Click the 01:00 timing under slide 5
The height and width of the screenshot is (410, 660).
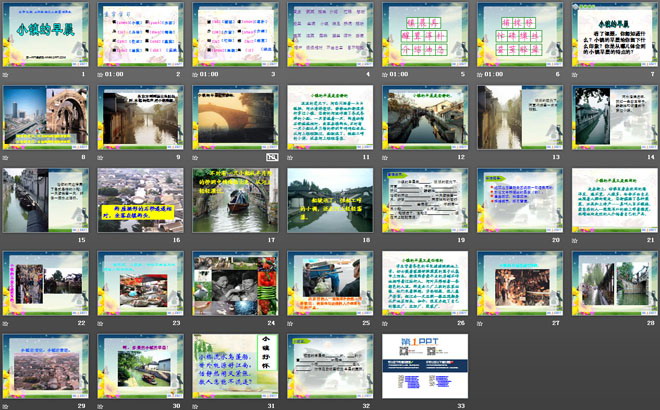tap(399, 74)
